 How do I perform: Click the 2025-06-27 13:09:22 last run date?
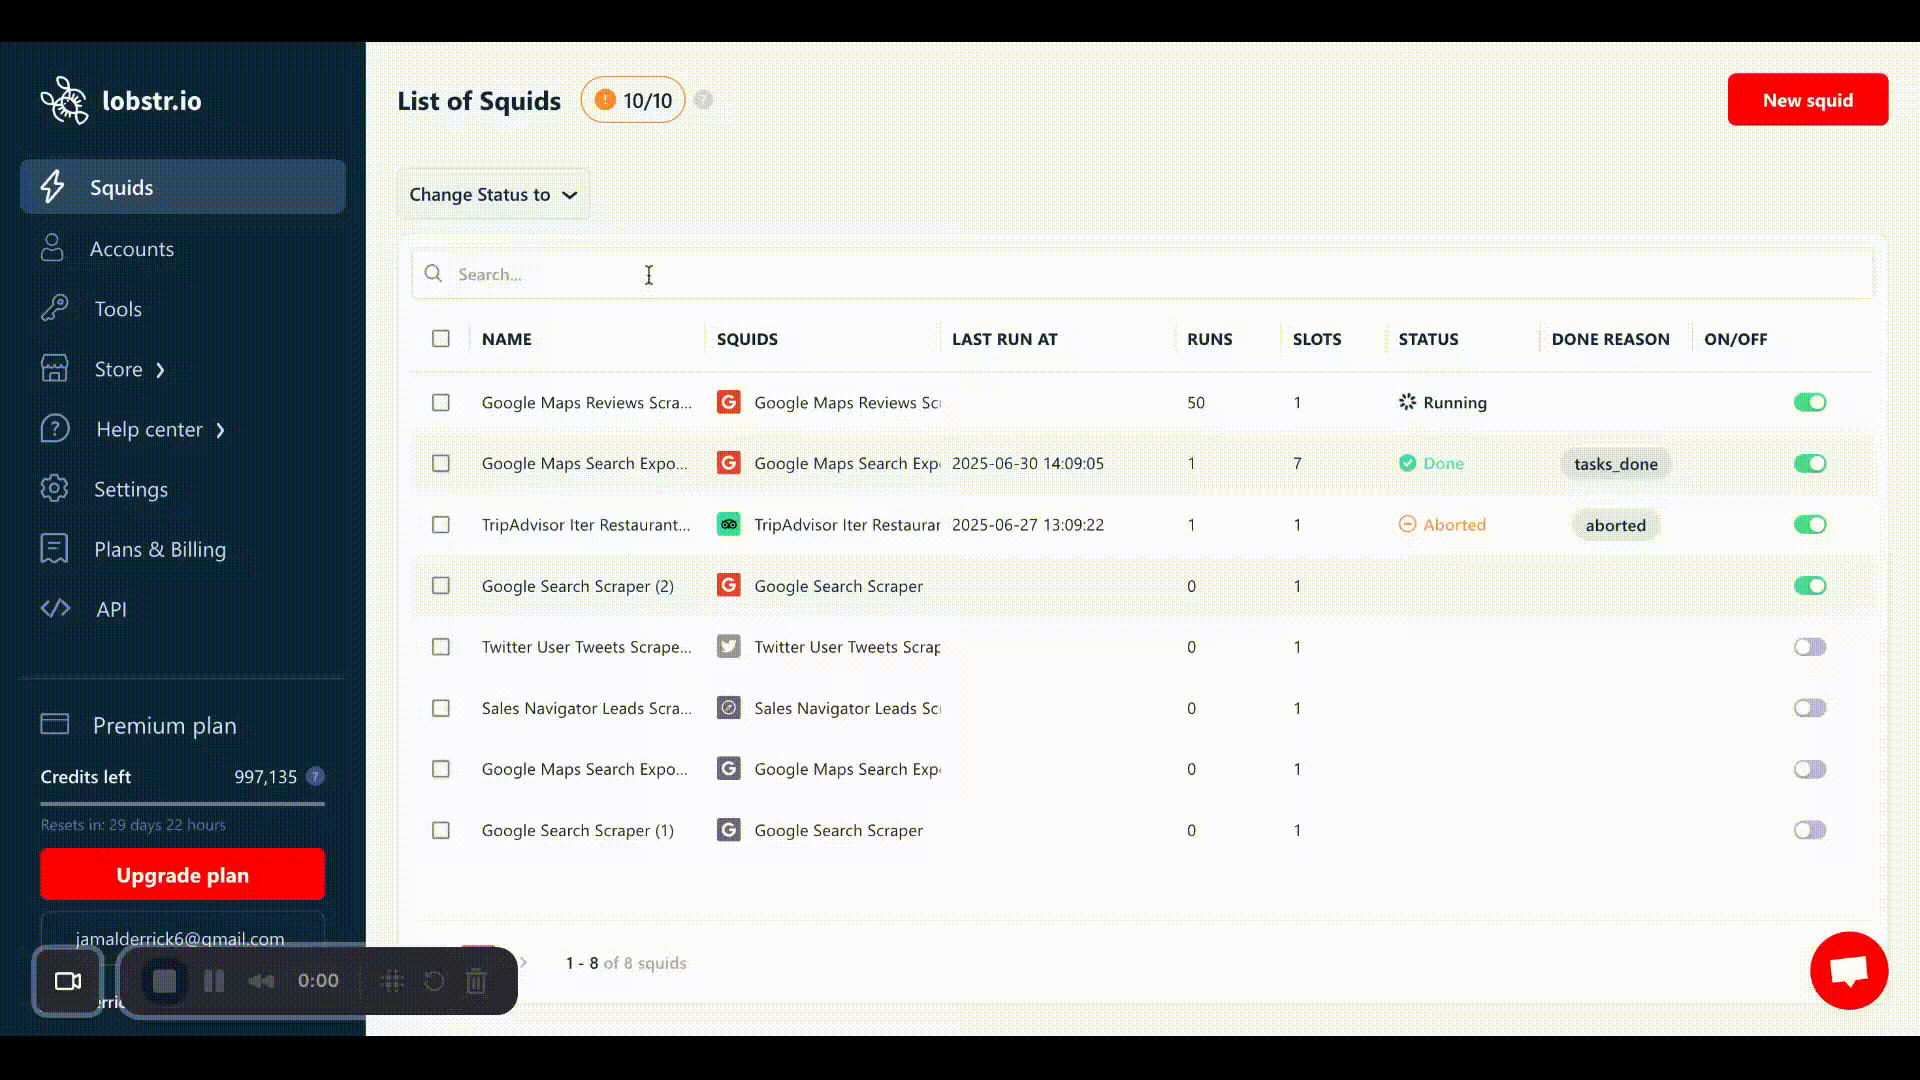1028,524
